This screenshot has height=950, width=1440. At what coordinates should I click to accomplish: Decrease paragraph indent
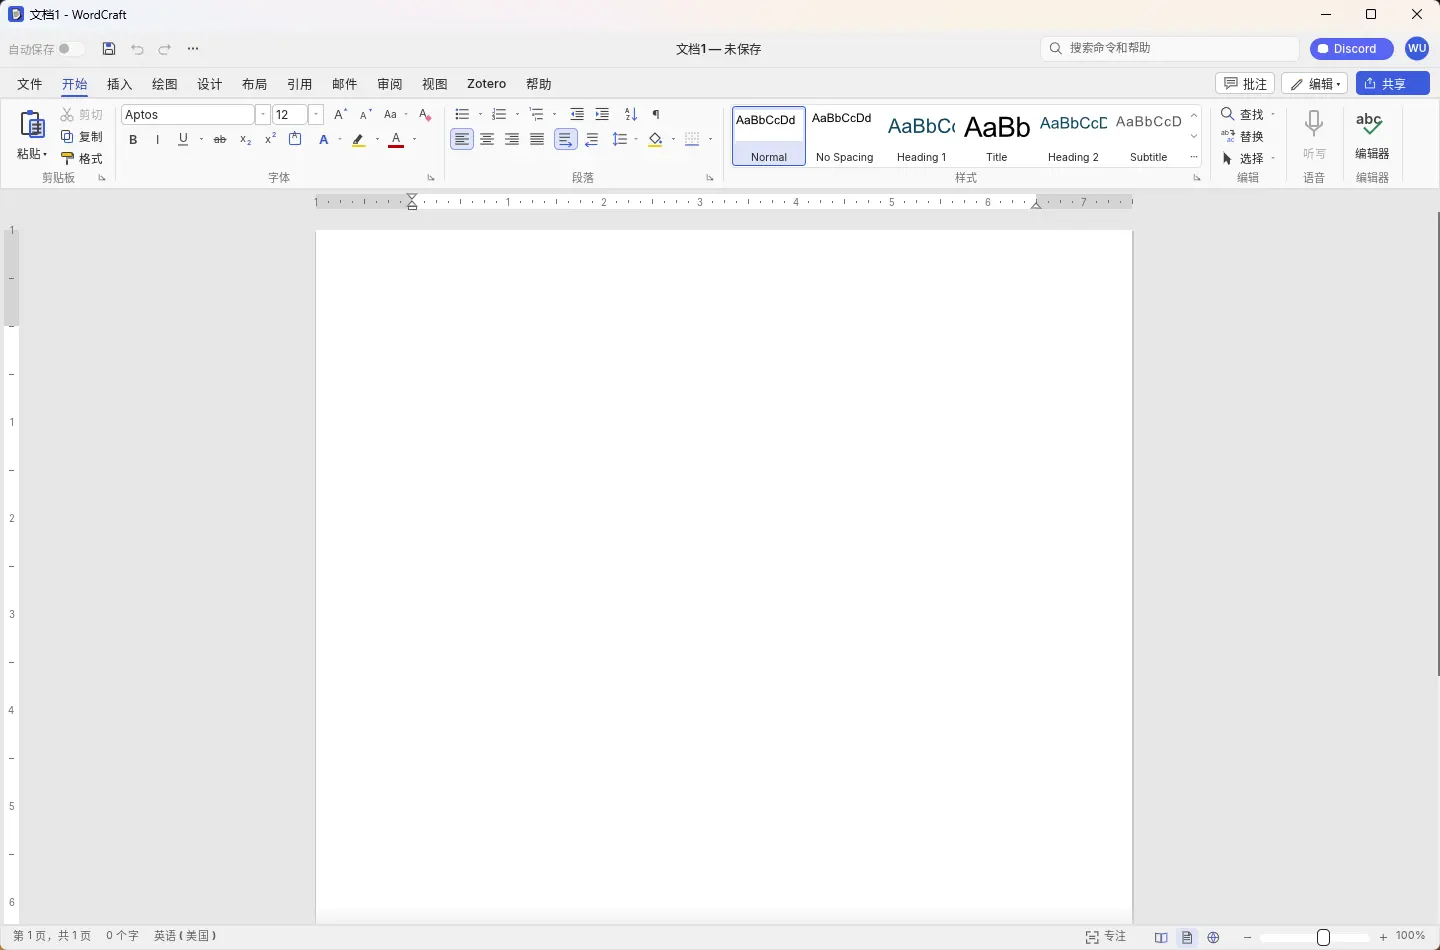tap(577, 115)
